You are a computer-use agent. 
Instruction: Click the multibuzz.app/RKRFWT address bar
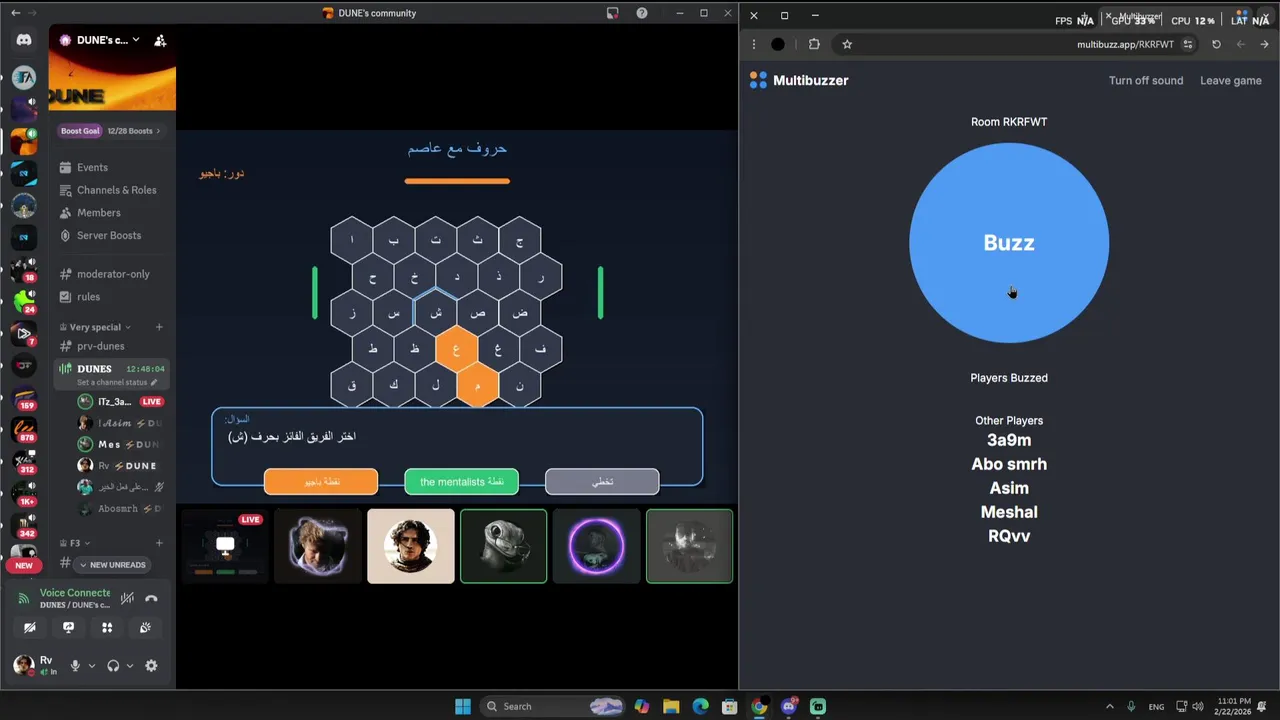pos(1125,44)
